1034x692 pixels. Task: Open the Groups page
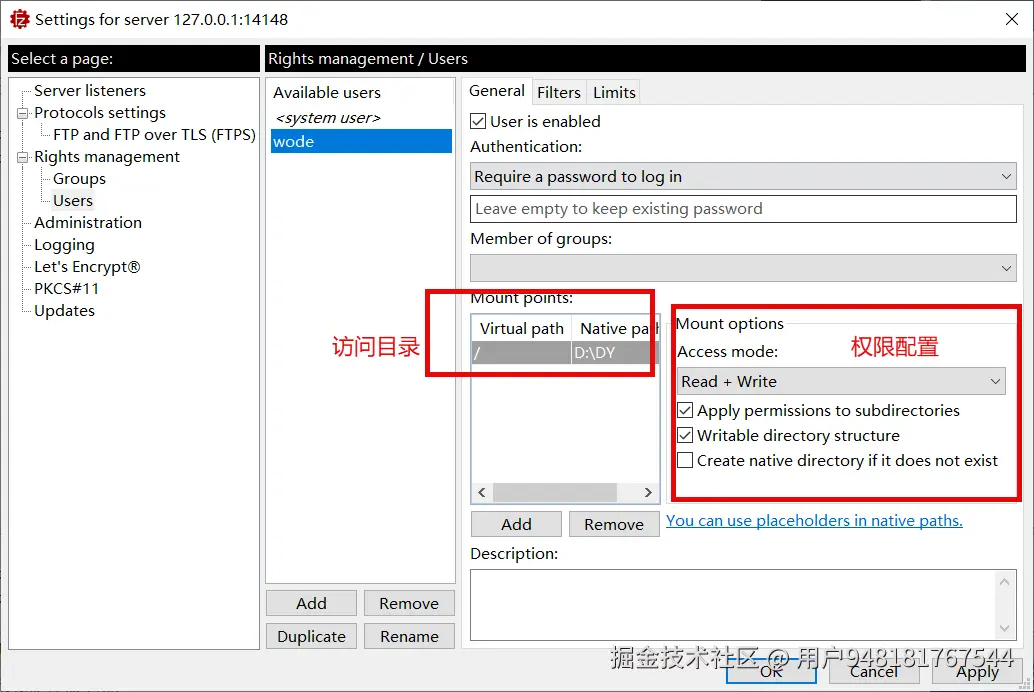79,179
